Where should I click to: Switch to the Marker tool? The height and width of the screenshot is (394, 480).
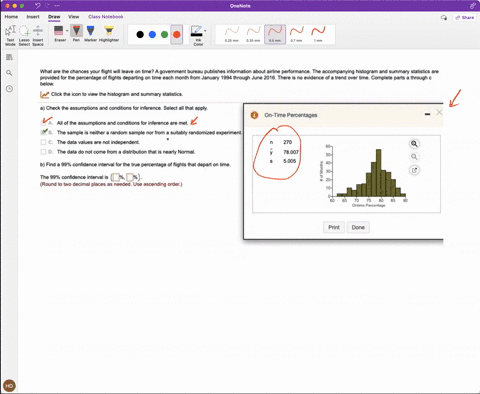coord(90,33)
